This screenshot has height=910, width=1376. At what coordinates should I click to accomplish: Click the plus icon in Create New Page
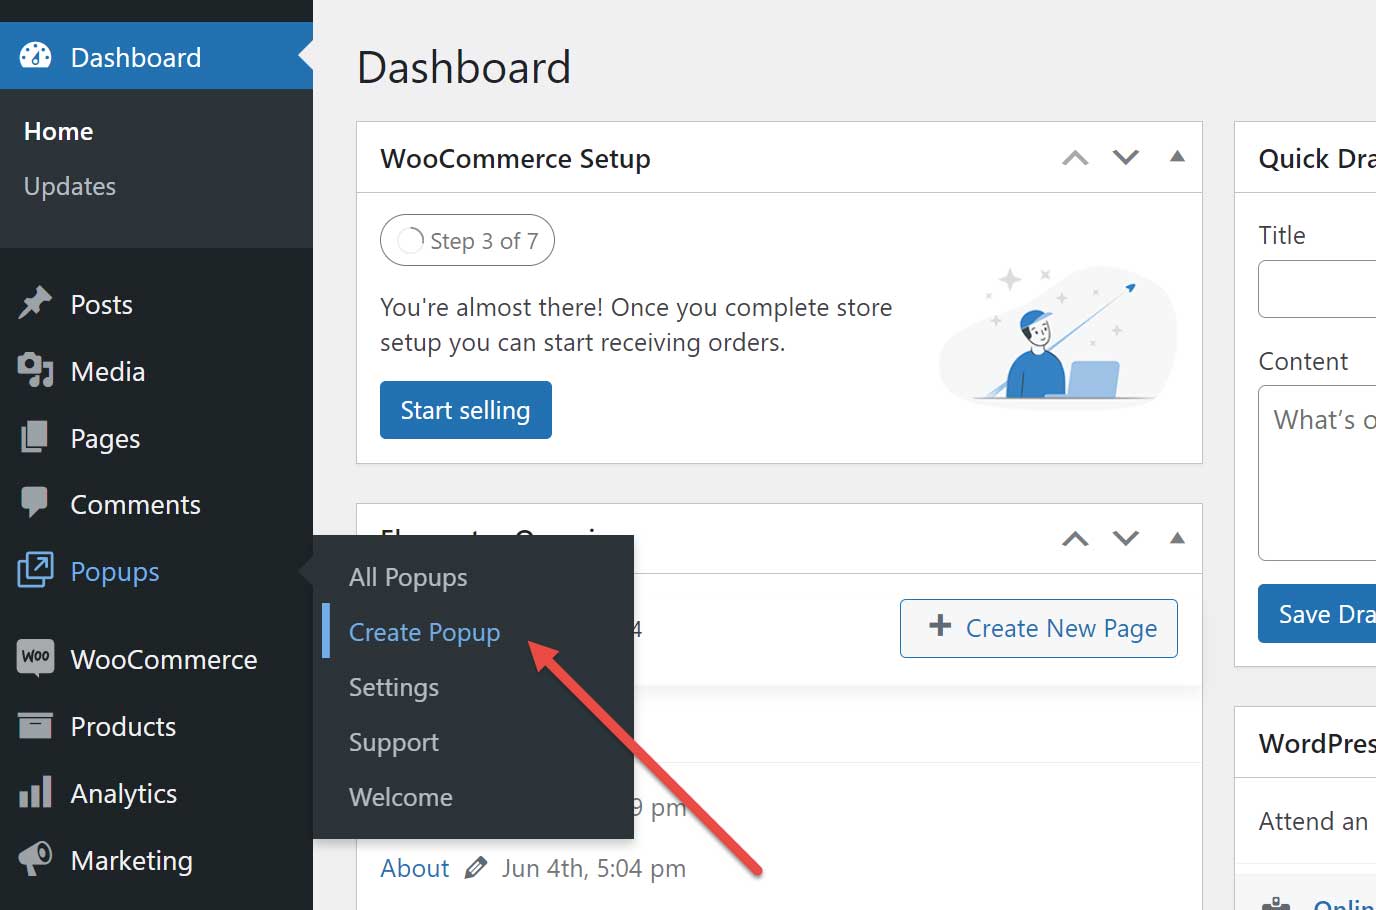click(x=940, y=626)
